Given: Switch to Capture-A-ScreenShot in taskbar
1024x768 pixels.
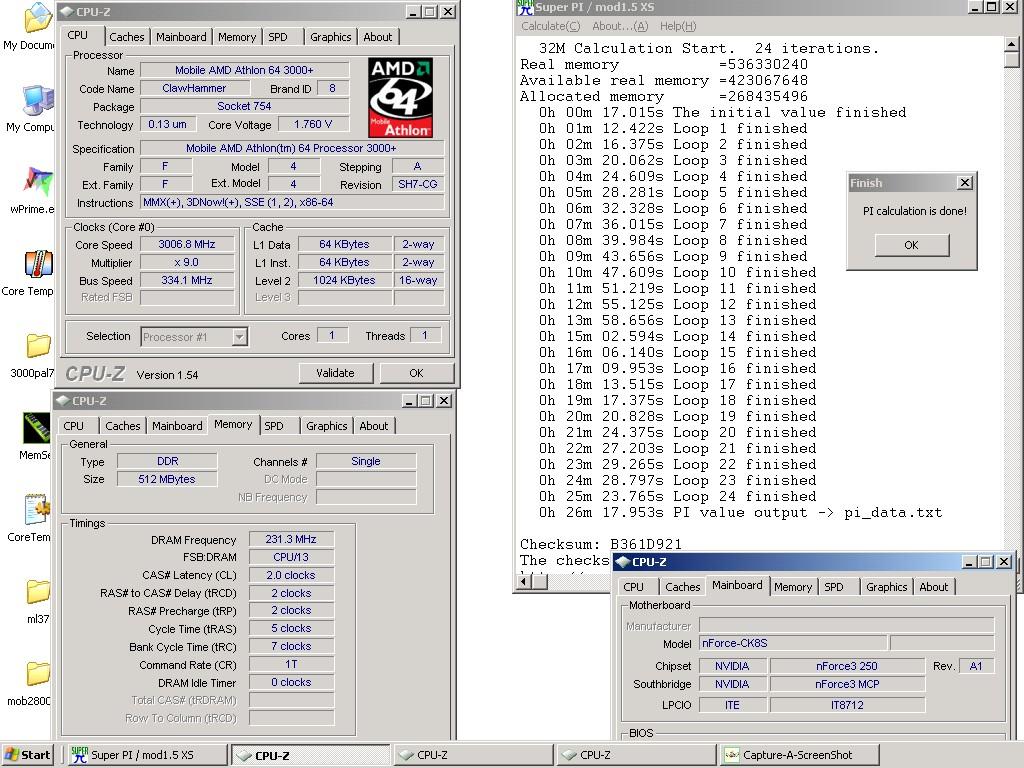Looking at the screenshot, I should point(800,755).
